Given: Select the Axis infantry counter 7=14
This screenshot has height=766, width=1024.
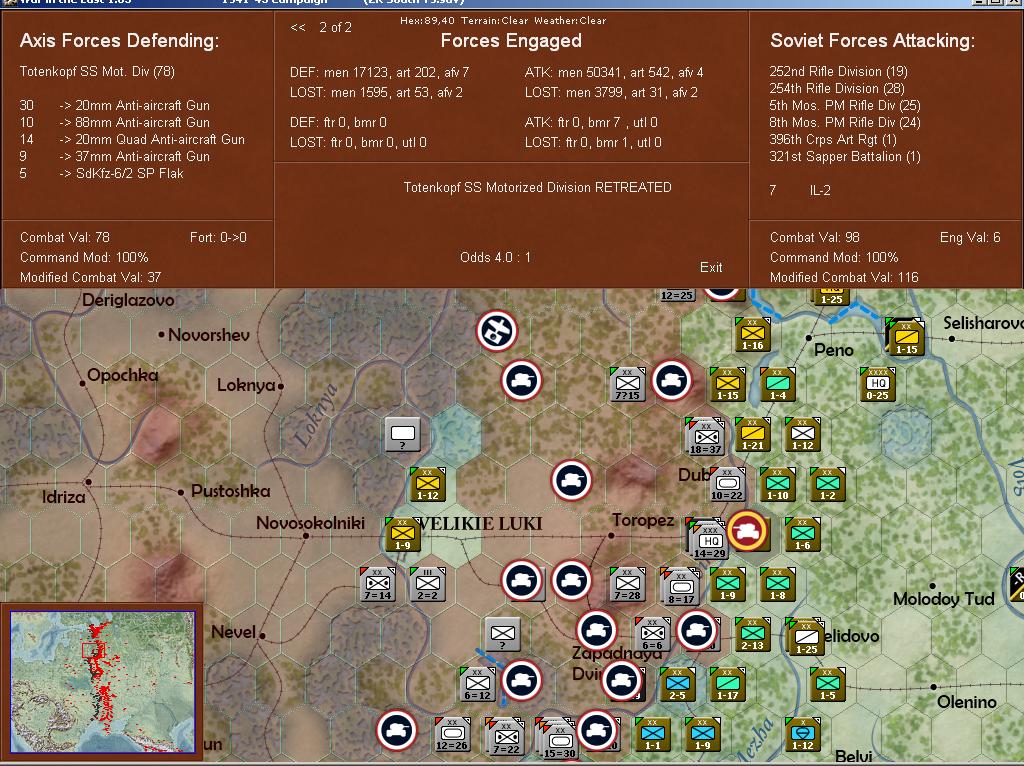Looking at the screenshot, I should point(377,584).
